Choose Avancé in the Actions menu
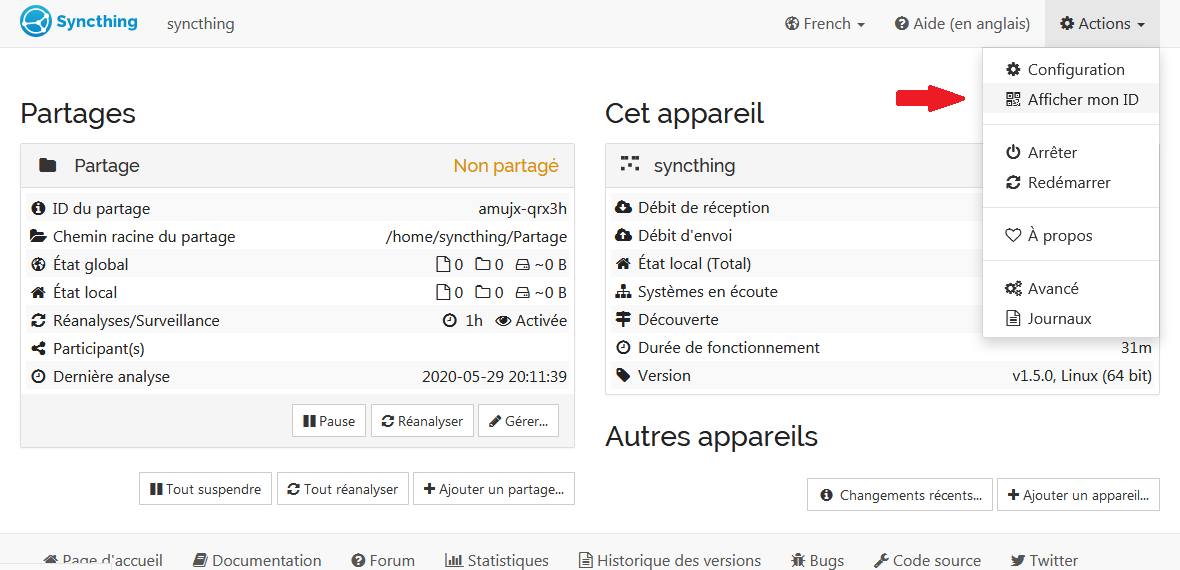Viewport: 1180px width, 570px height. (1052, 288)
